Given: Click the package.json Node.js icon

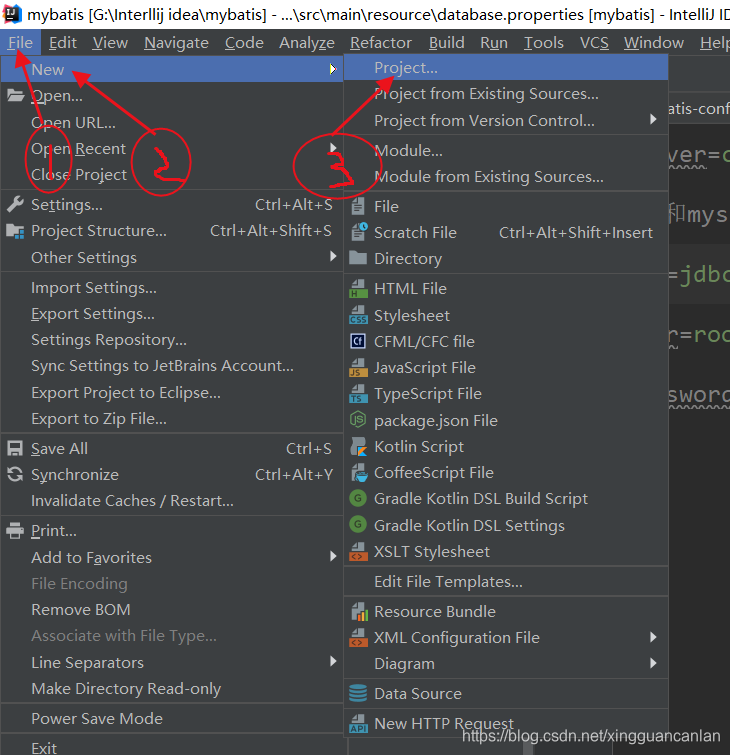Looking at the screenshot, I should point(358,420).
